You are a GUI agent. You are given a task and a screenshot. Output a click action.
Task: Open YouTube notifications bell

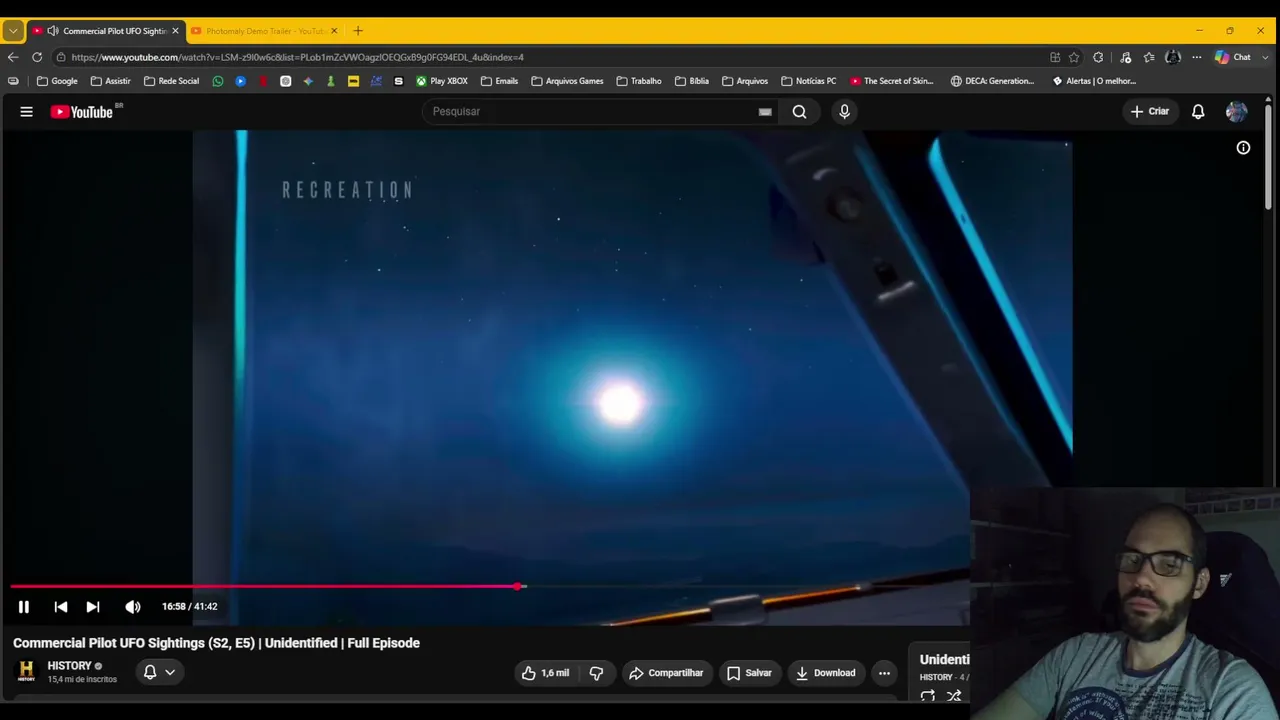(1198, 111)
